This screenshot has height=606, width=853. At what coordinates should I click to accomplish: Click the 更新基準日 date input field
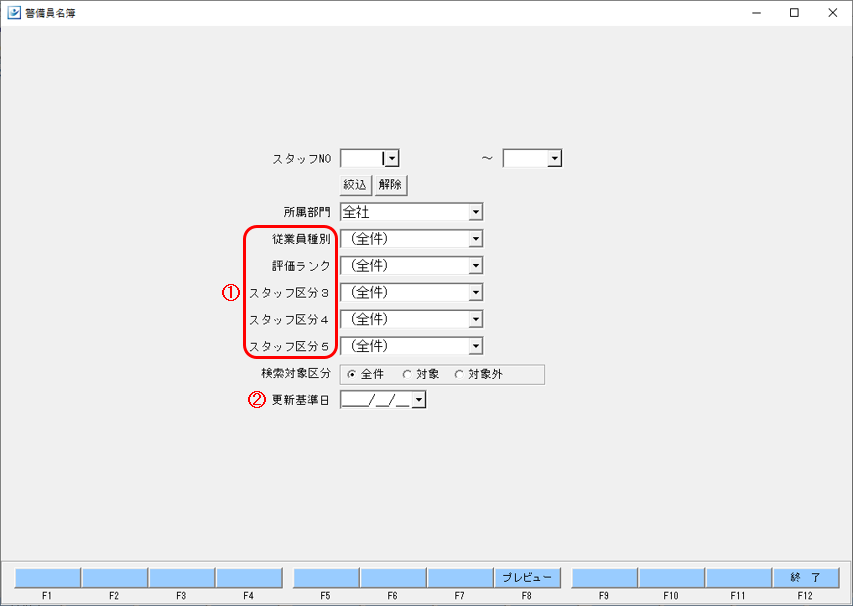tap(376, 400)
